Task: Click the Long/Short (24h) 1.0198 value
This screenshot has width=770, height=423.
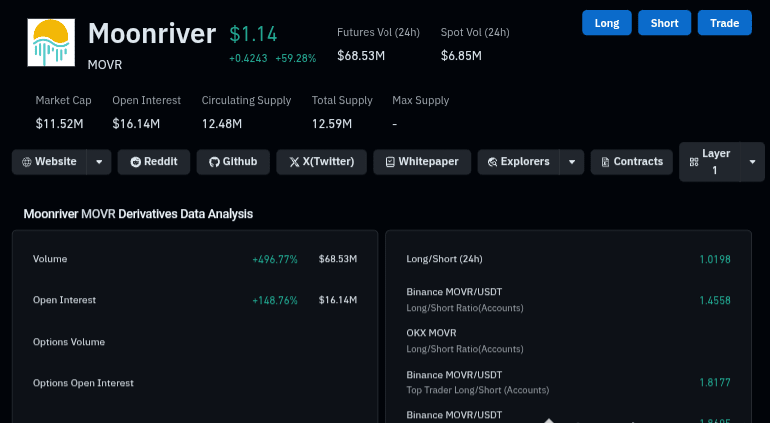Action: pos(715,259)
